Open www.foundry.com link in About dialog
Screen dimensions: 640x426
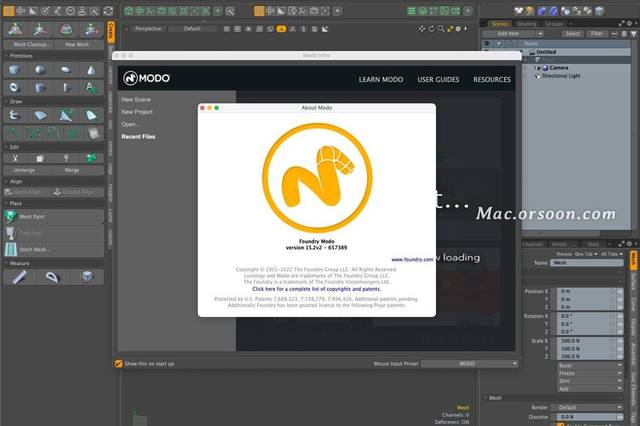coord(412,260)
